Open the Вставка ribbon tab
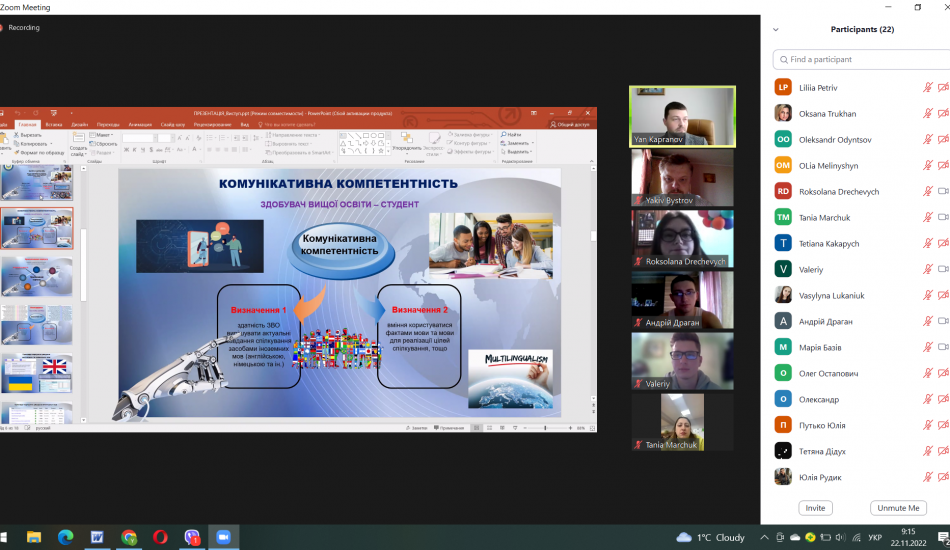 [x=53, y=124]
